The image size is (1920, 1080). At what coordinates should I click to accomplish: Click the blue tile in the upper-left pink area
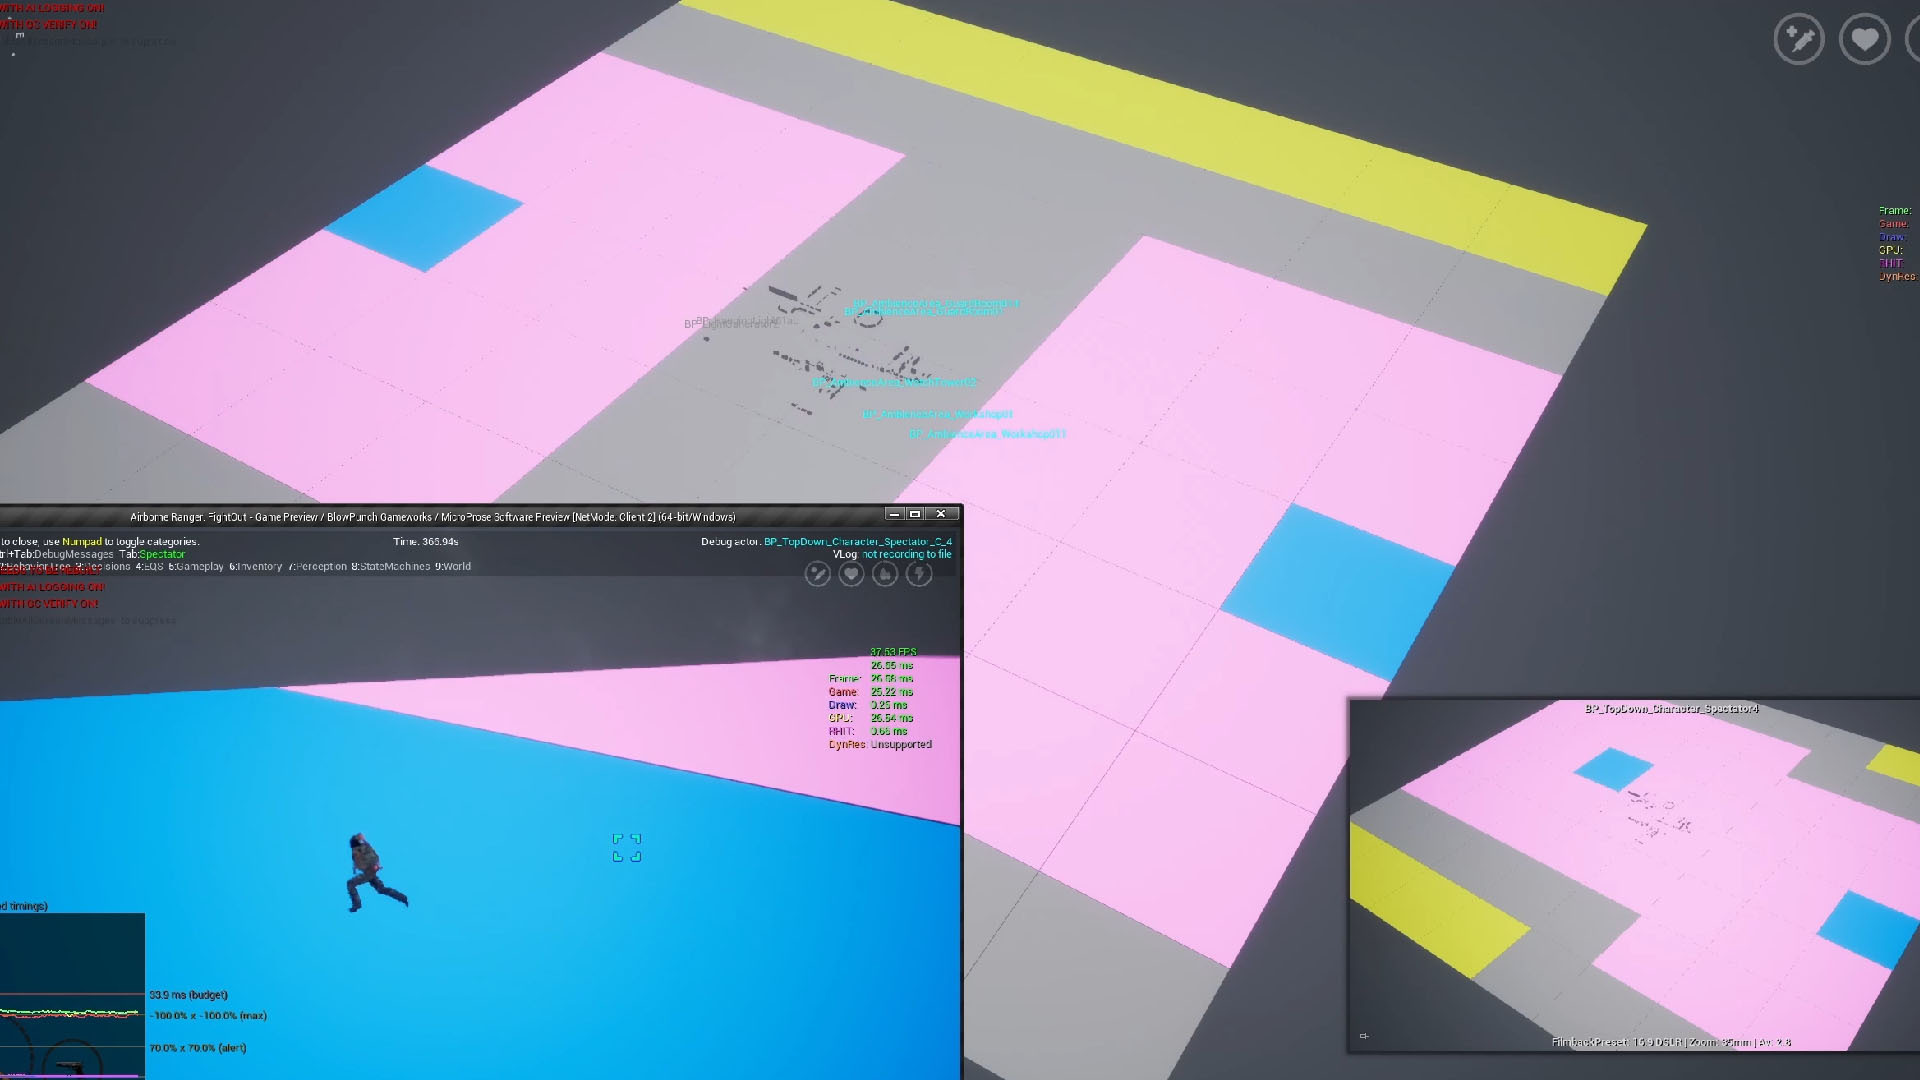[x=424, y=217]
